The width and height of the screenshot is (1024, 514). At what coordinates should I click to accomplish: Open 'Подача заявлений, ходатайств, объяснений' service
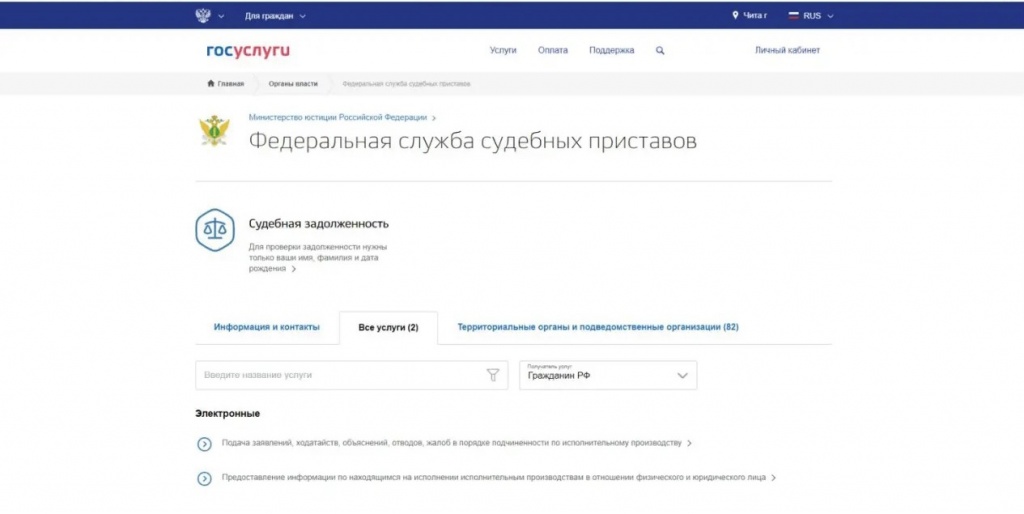point(451,443)
